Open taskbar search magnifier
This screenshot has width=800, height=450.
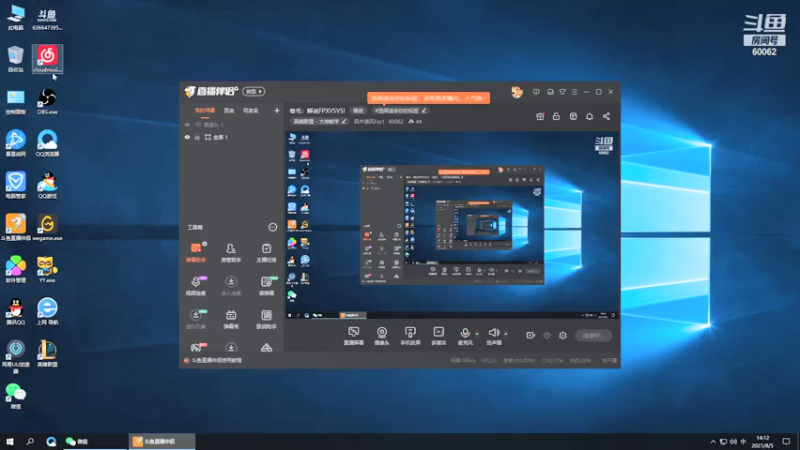pyautogui.click(x=30, y=441)
